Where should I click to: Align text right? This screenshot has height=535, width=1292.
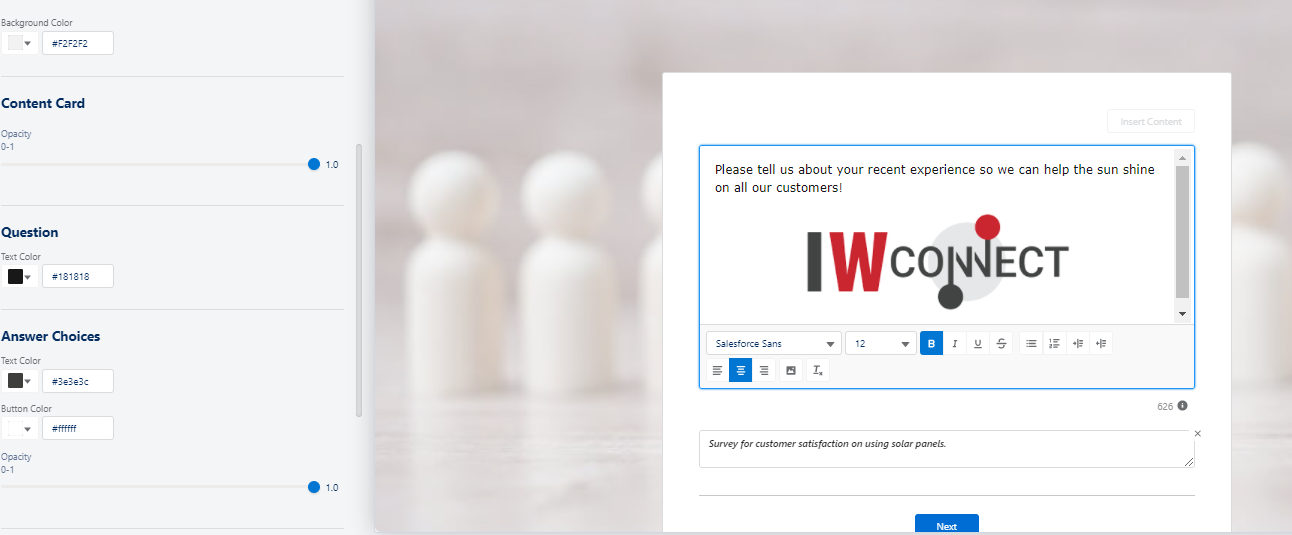[x=764, y=370]
